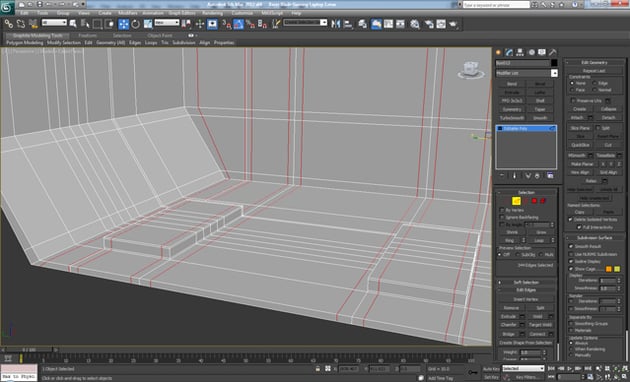630x382 pixels.
Task: Toggle Show End Result icon below stack
Action: tap(515, 176)
